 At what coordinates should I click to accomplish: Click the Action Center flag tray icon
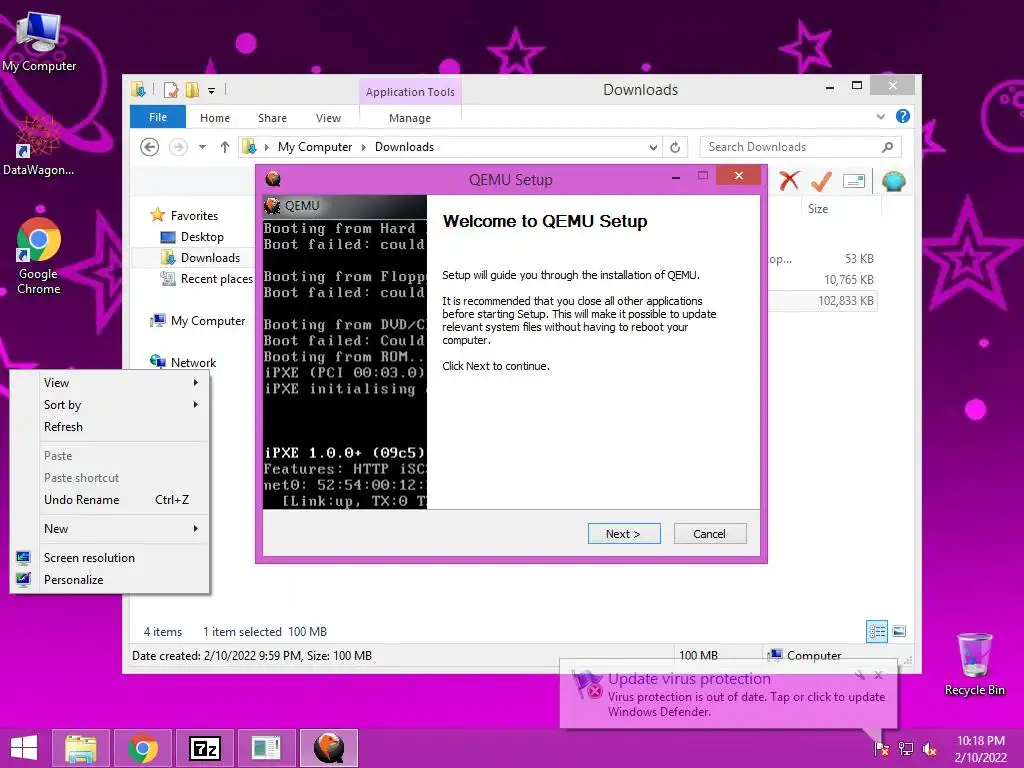tap(882, 749)
